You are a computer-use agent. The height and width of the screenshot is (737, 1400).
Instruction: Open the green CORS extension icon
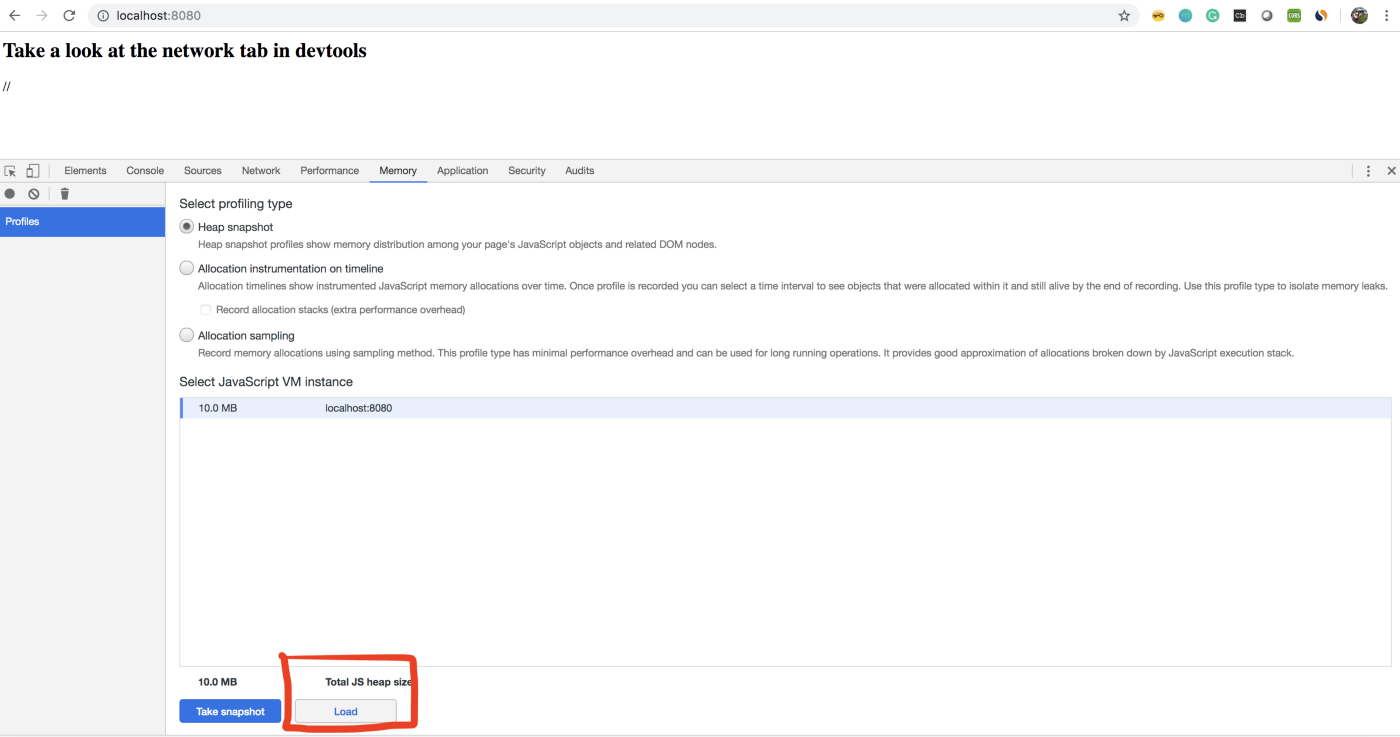click(1293, 16)
